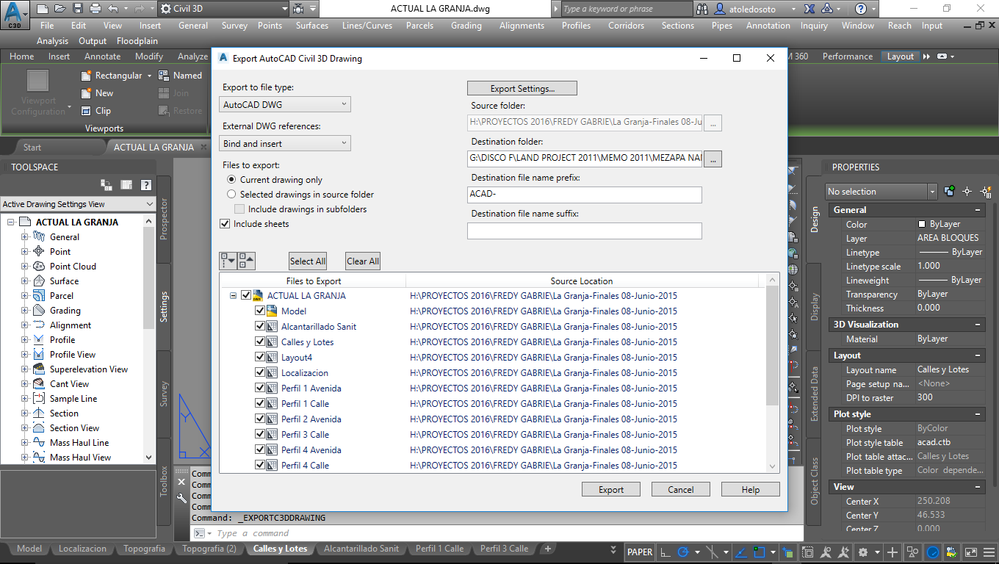Click the Destination file name suffix field
This screenshot has width=999, height=564.
point(584,230)
